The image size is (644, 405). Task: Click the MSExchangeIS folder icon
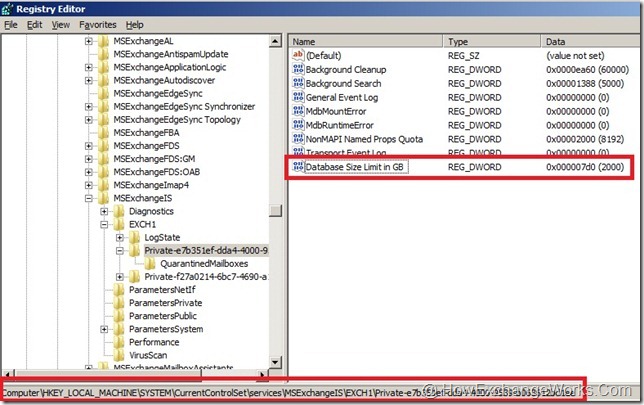(x=104, y=198)
